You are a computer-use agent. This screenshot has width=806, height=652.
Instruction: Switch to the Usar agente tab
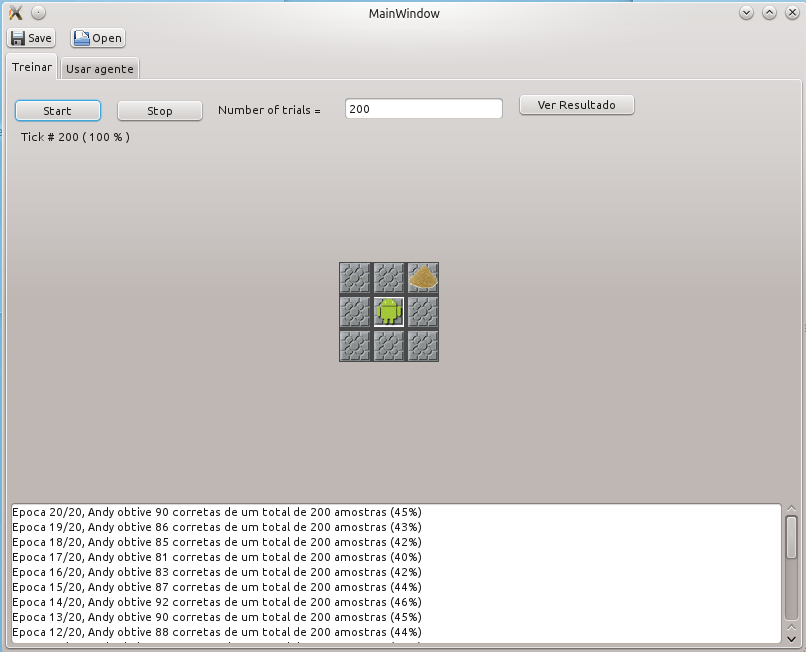tap(100, 69)
